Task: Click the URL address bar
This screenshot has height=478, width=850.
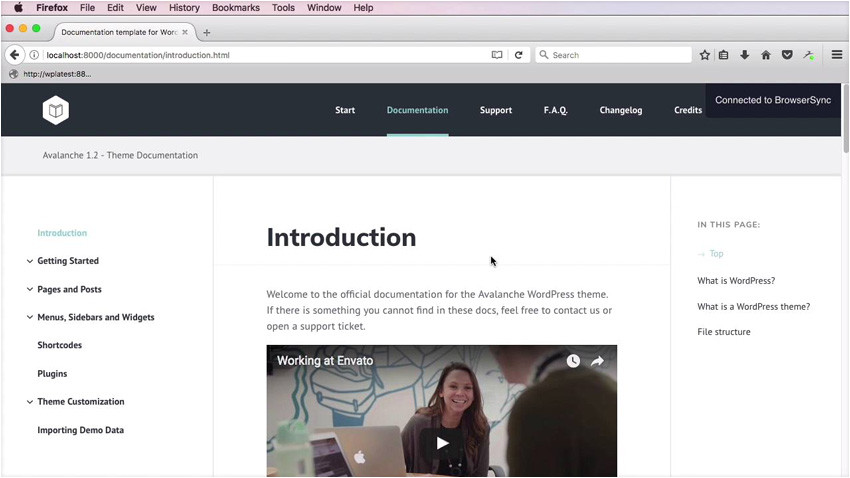Action: 266,55
